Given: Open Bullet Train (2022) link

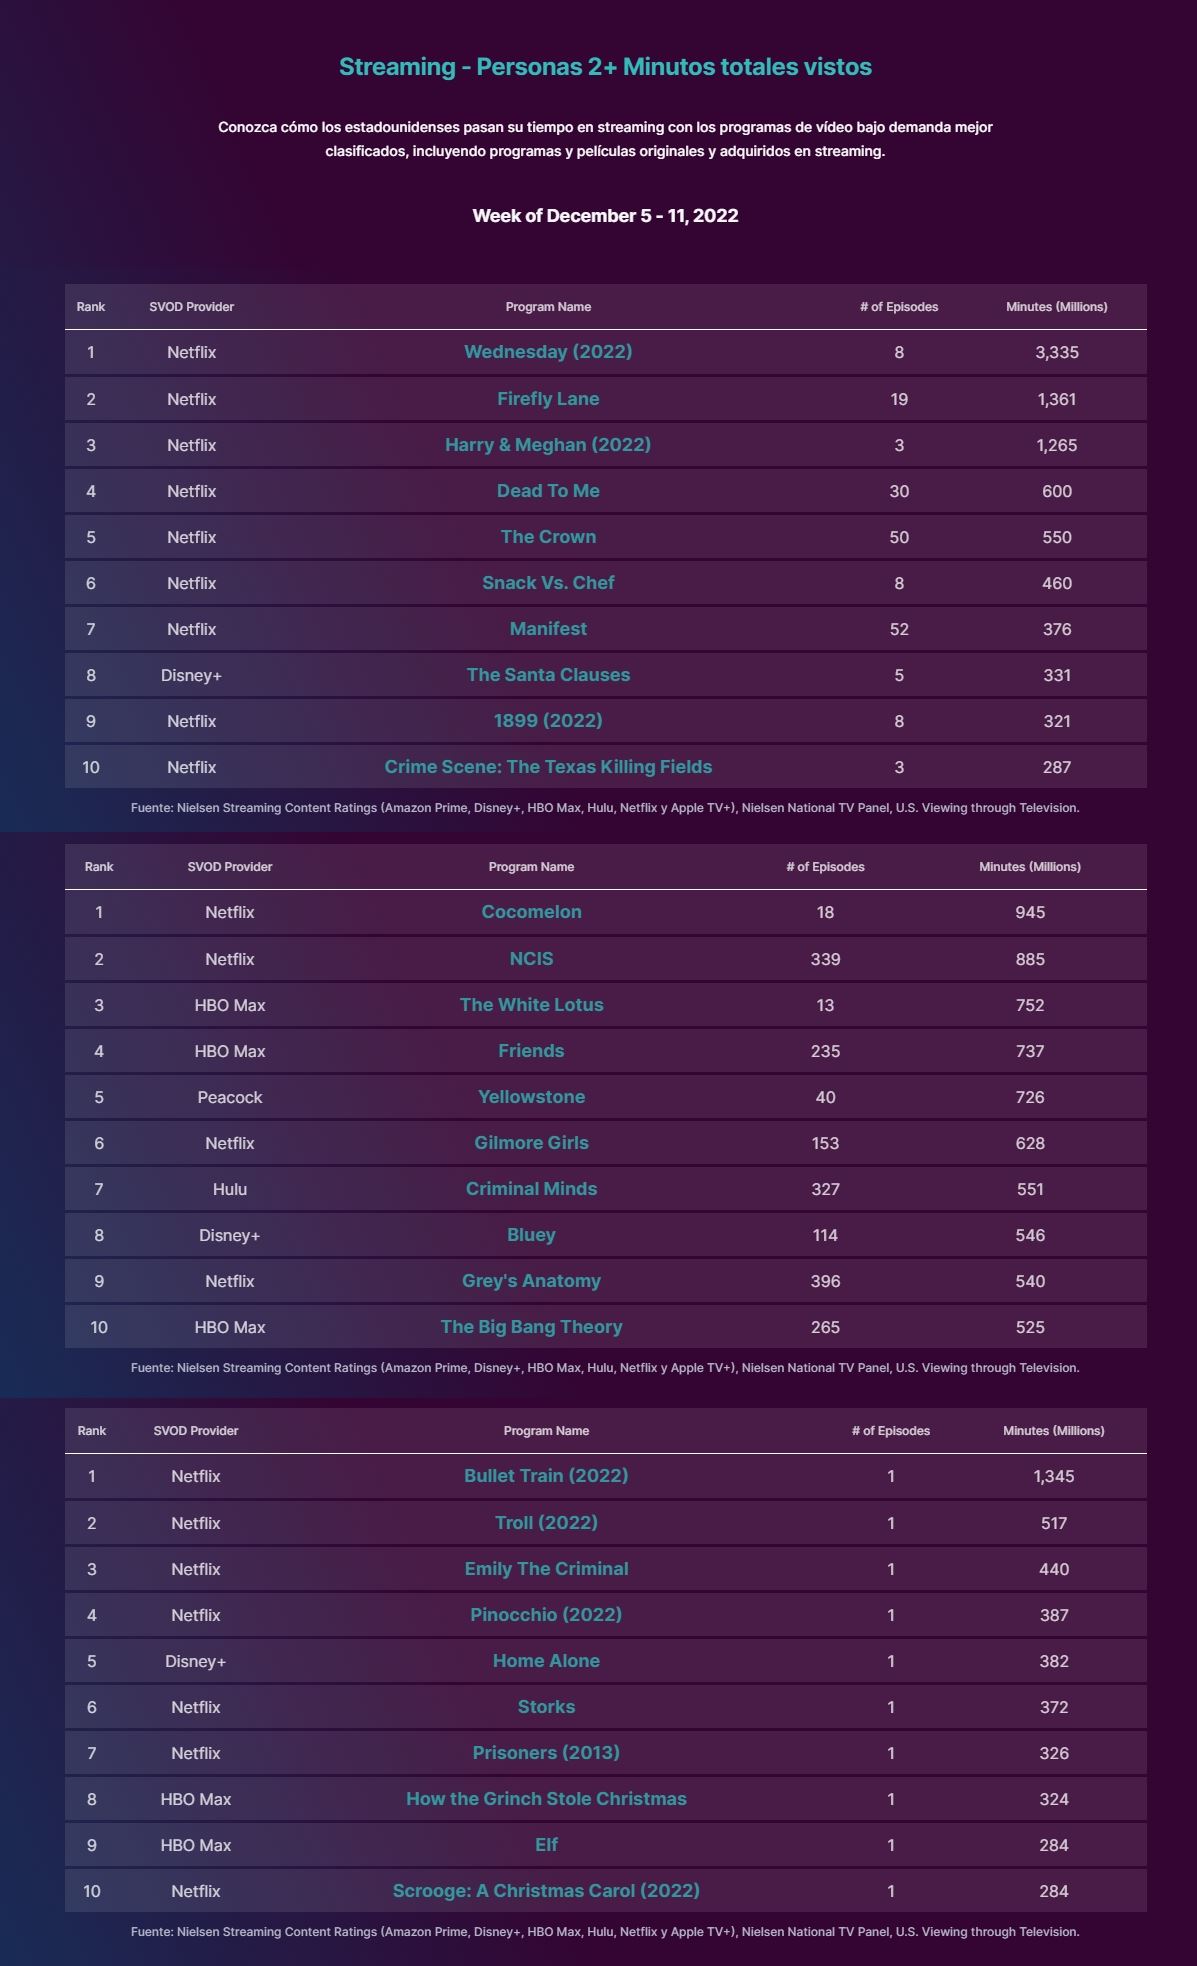Looking at the screenshot, I should [x=546, y=1476].
